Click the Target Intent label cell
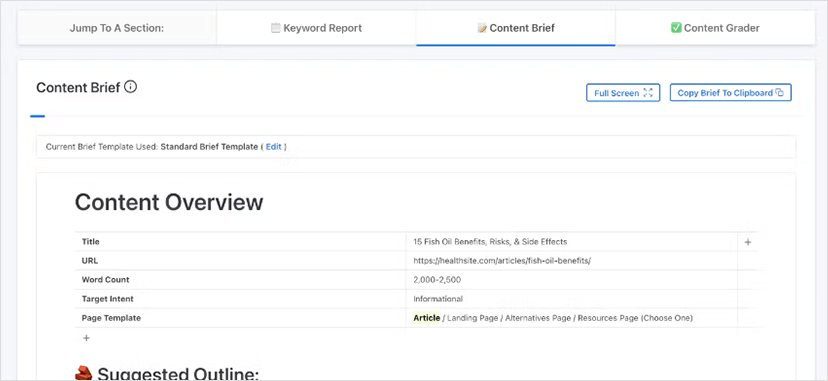 point(240,299)
